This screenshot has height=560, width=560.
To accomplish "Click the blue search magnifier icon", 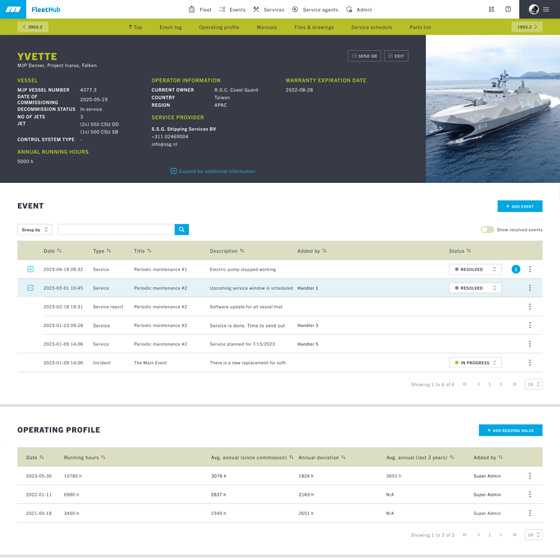I will (x=181, y=229).
